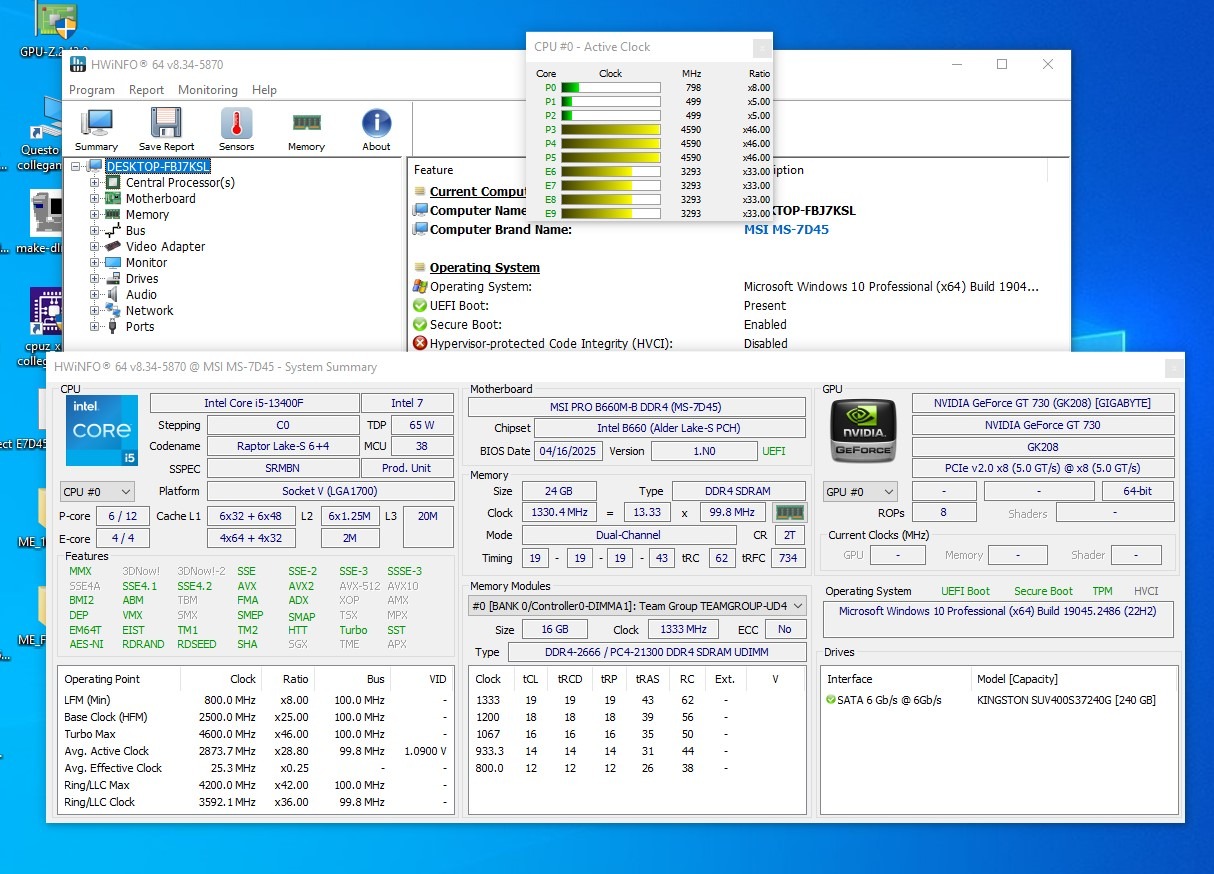Click the green memory chip icon beside the clock

click(x=790, y=513)
